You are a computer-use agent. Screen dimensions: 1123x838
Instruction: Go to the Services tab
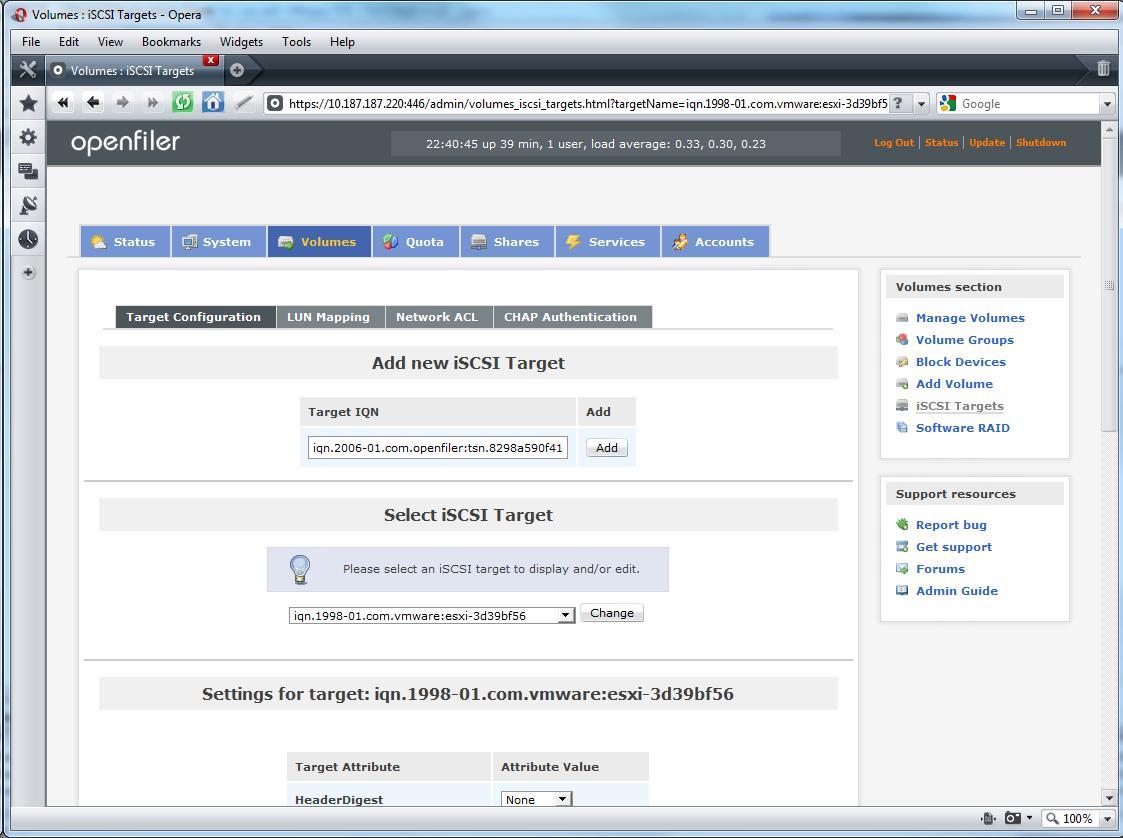[607, 242]
